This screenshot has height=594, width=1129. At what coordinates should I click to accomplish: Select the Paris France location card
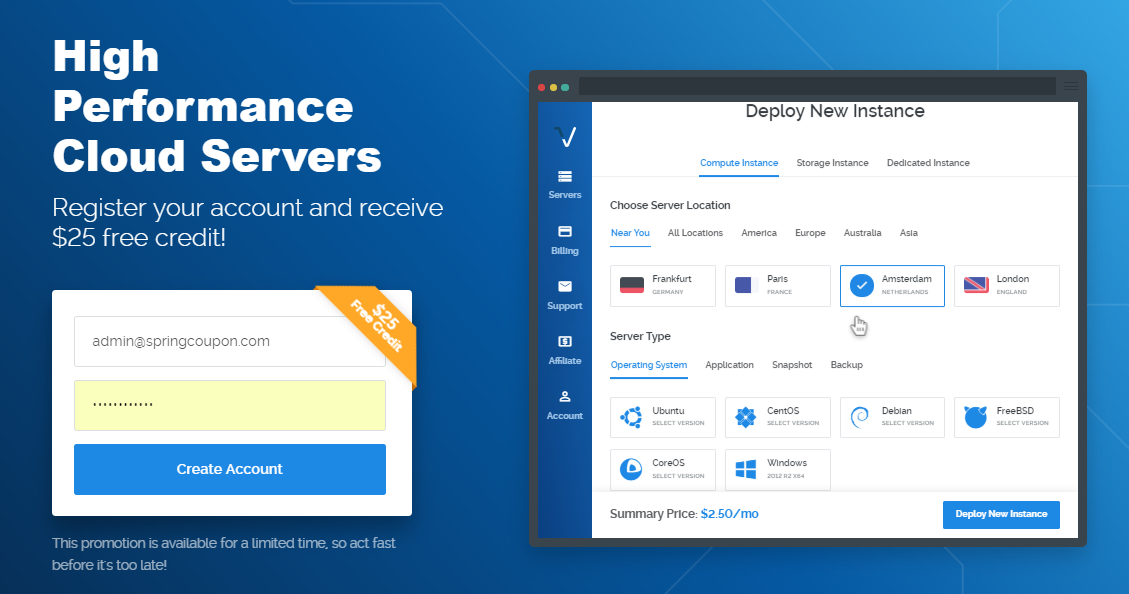pyautogui.click(x=778, y=286)
